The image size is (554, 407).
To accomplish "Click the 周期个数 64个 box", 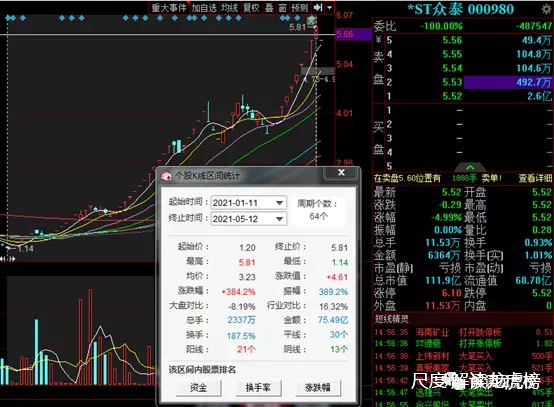I will (x=318, y=211).
